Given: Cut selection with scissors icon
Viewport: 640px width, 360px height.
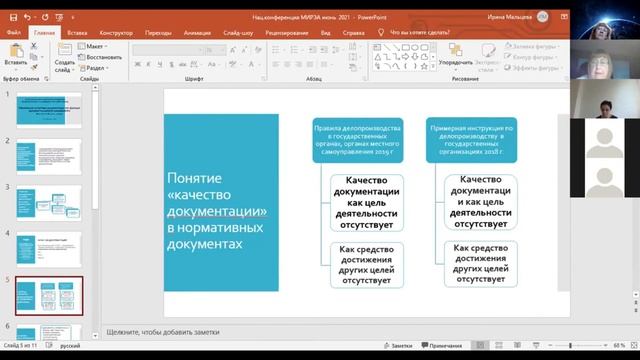Looking at the screenshot, I should (34, 46).
